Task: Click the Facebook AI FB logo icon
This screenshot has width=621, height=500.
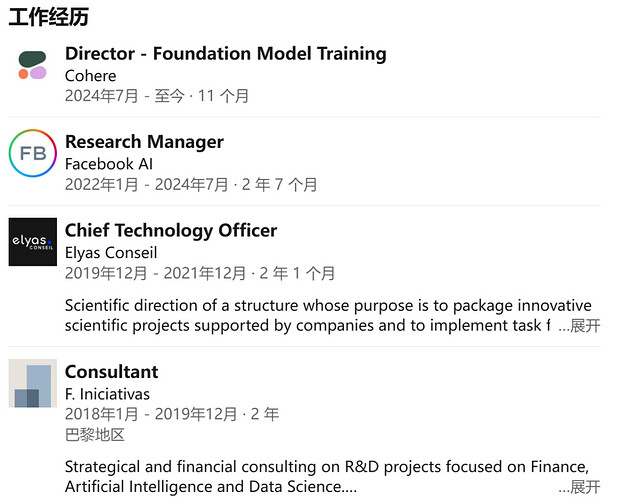Action: (32, 153)
